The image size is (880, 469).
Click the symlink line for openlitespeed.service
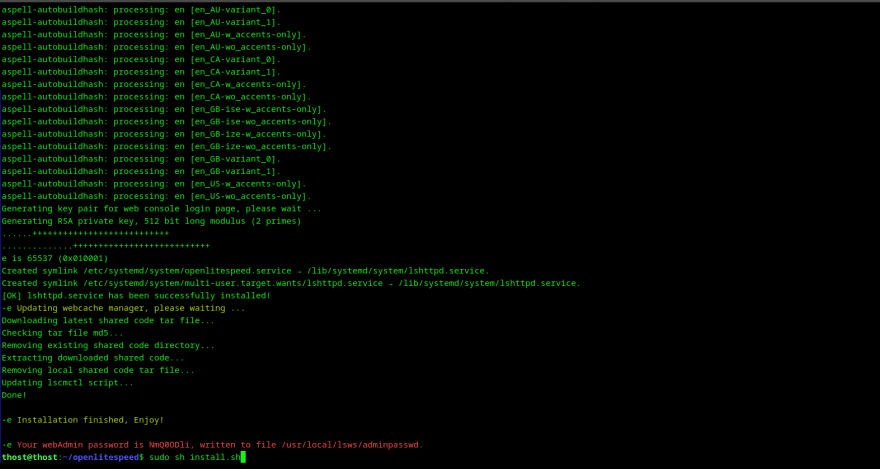(245, 270)
